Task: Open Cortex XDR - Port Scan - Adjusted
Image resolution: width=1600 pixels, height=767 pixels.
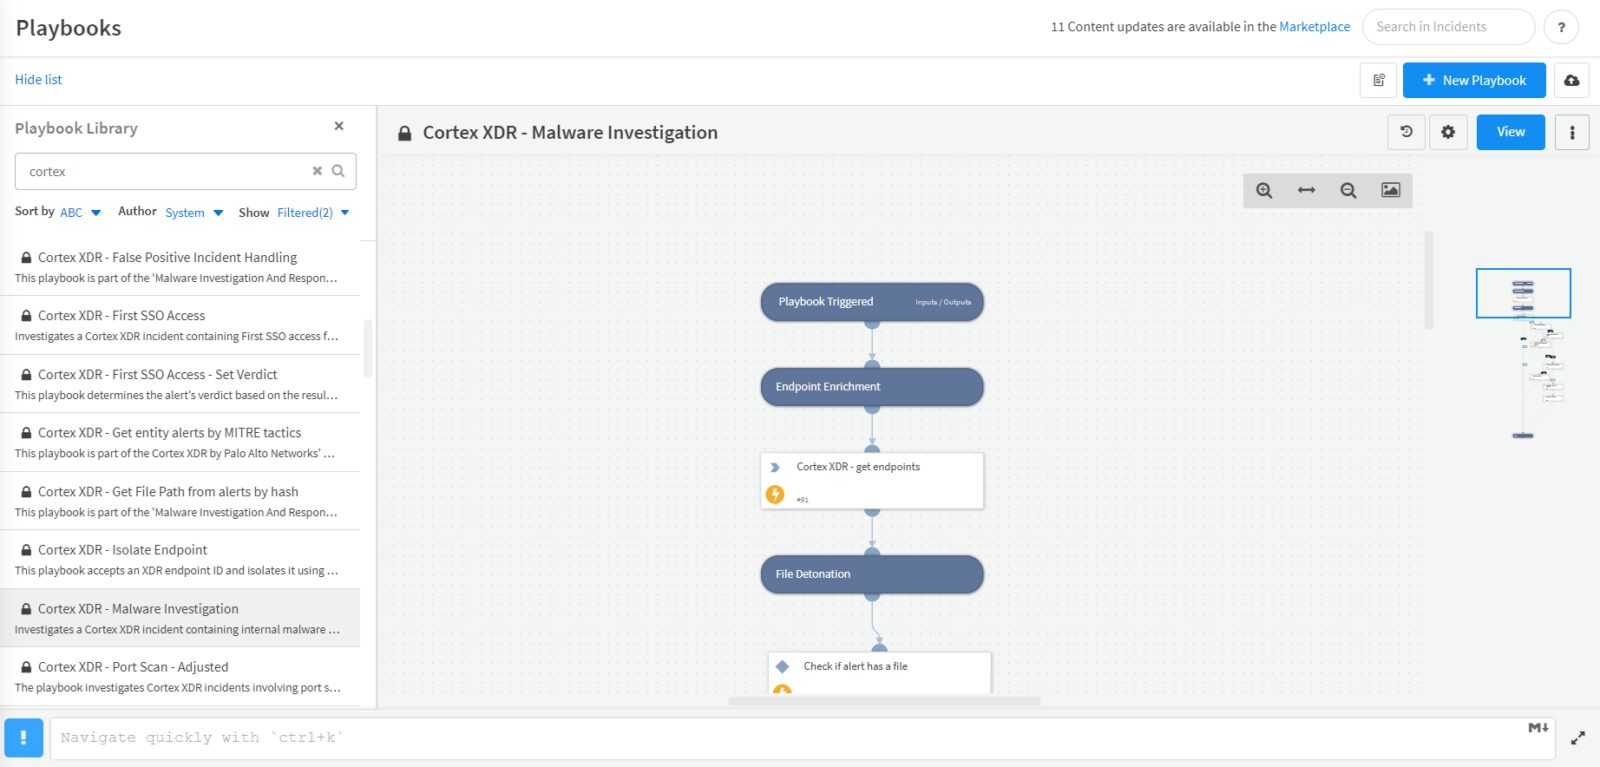Action: [x=180, y=676]
